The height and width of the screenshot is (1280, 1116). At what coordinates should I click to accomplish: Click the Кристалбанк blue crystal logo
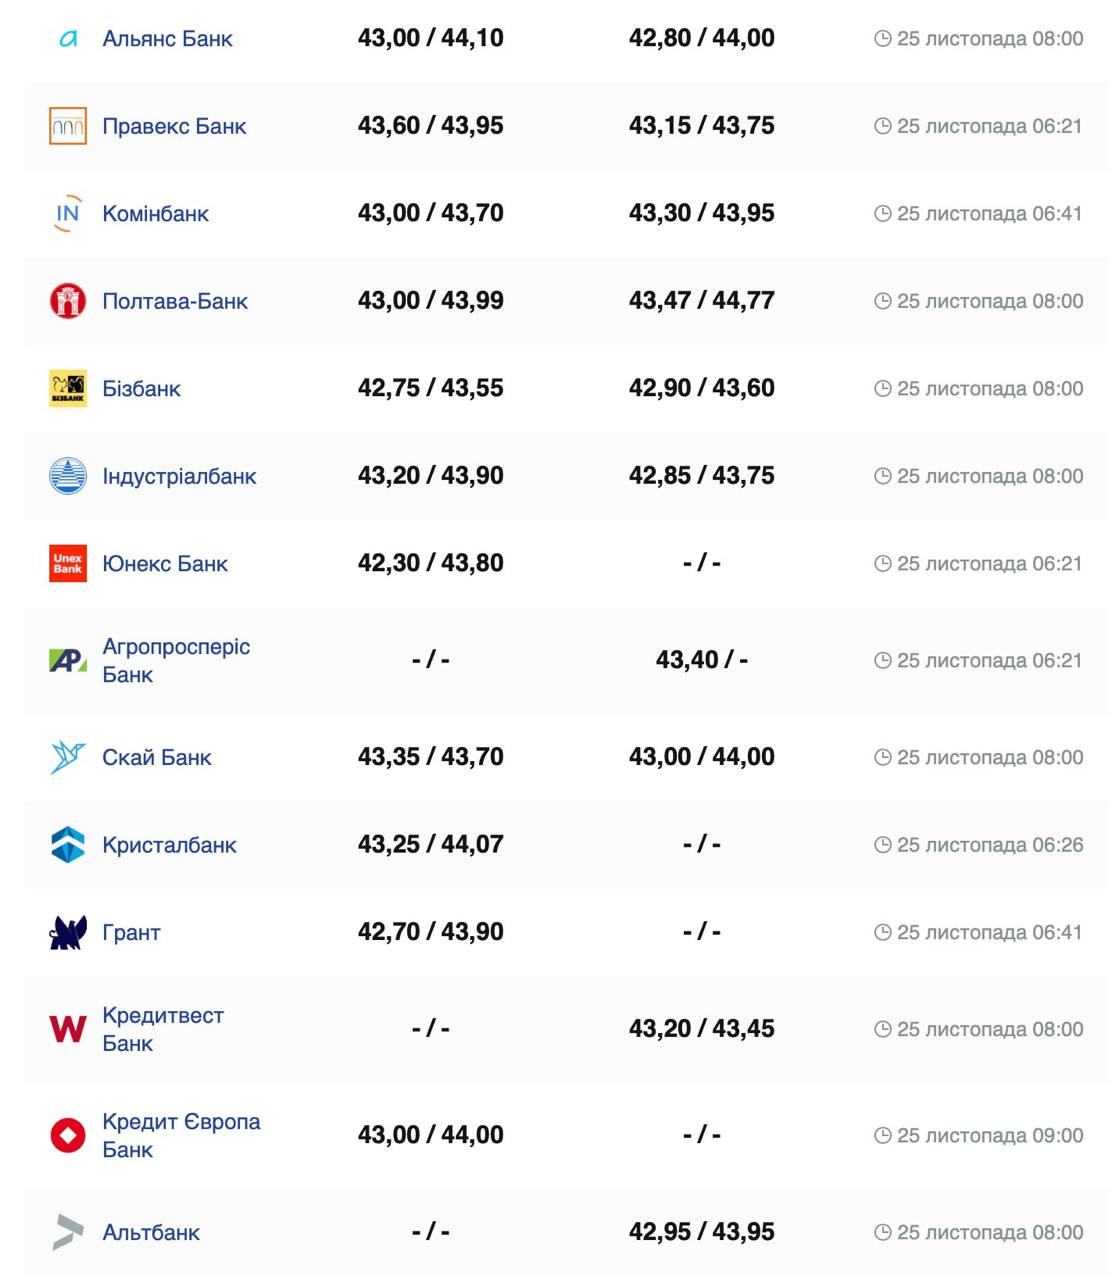point(68,845)
